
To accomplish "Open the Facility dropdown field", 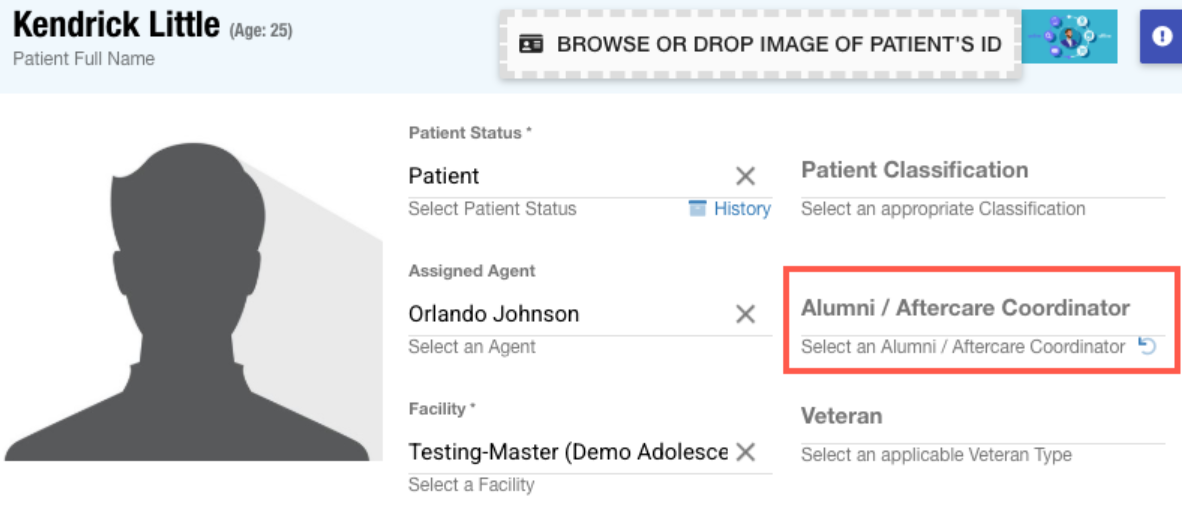I will [567, 452].
